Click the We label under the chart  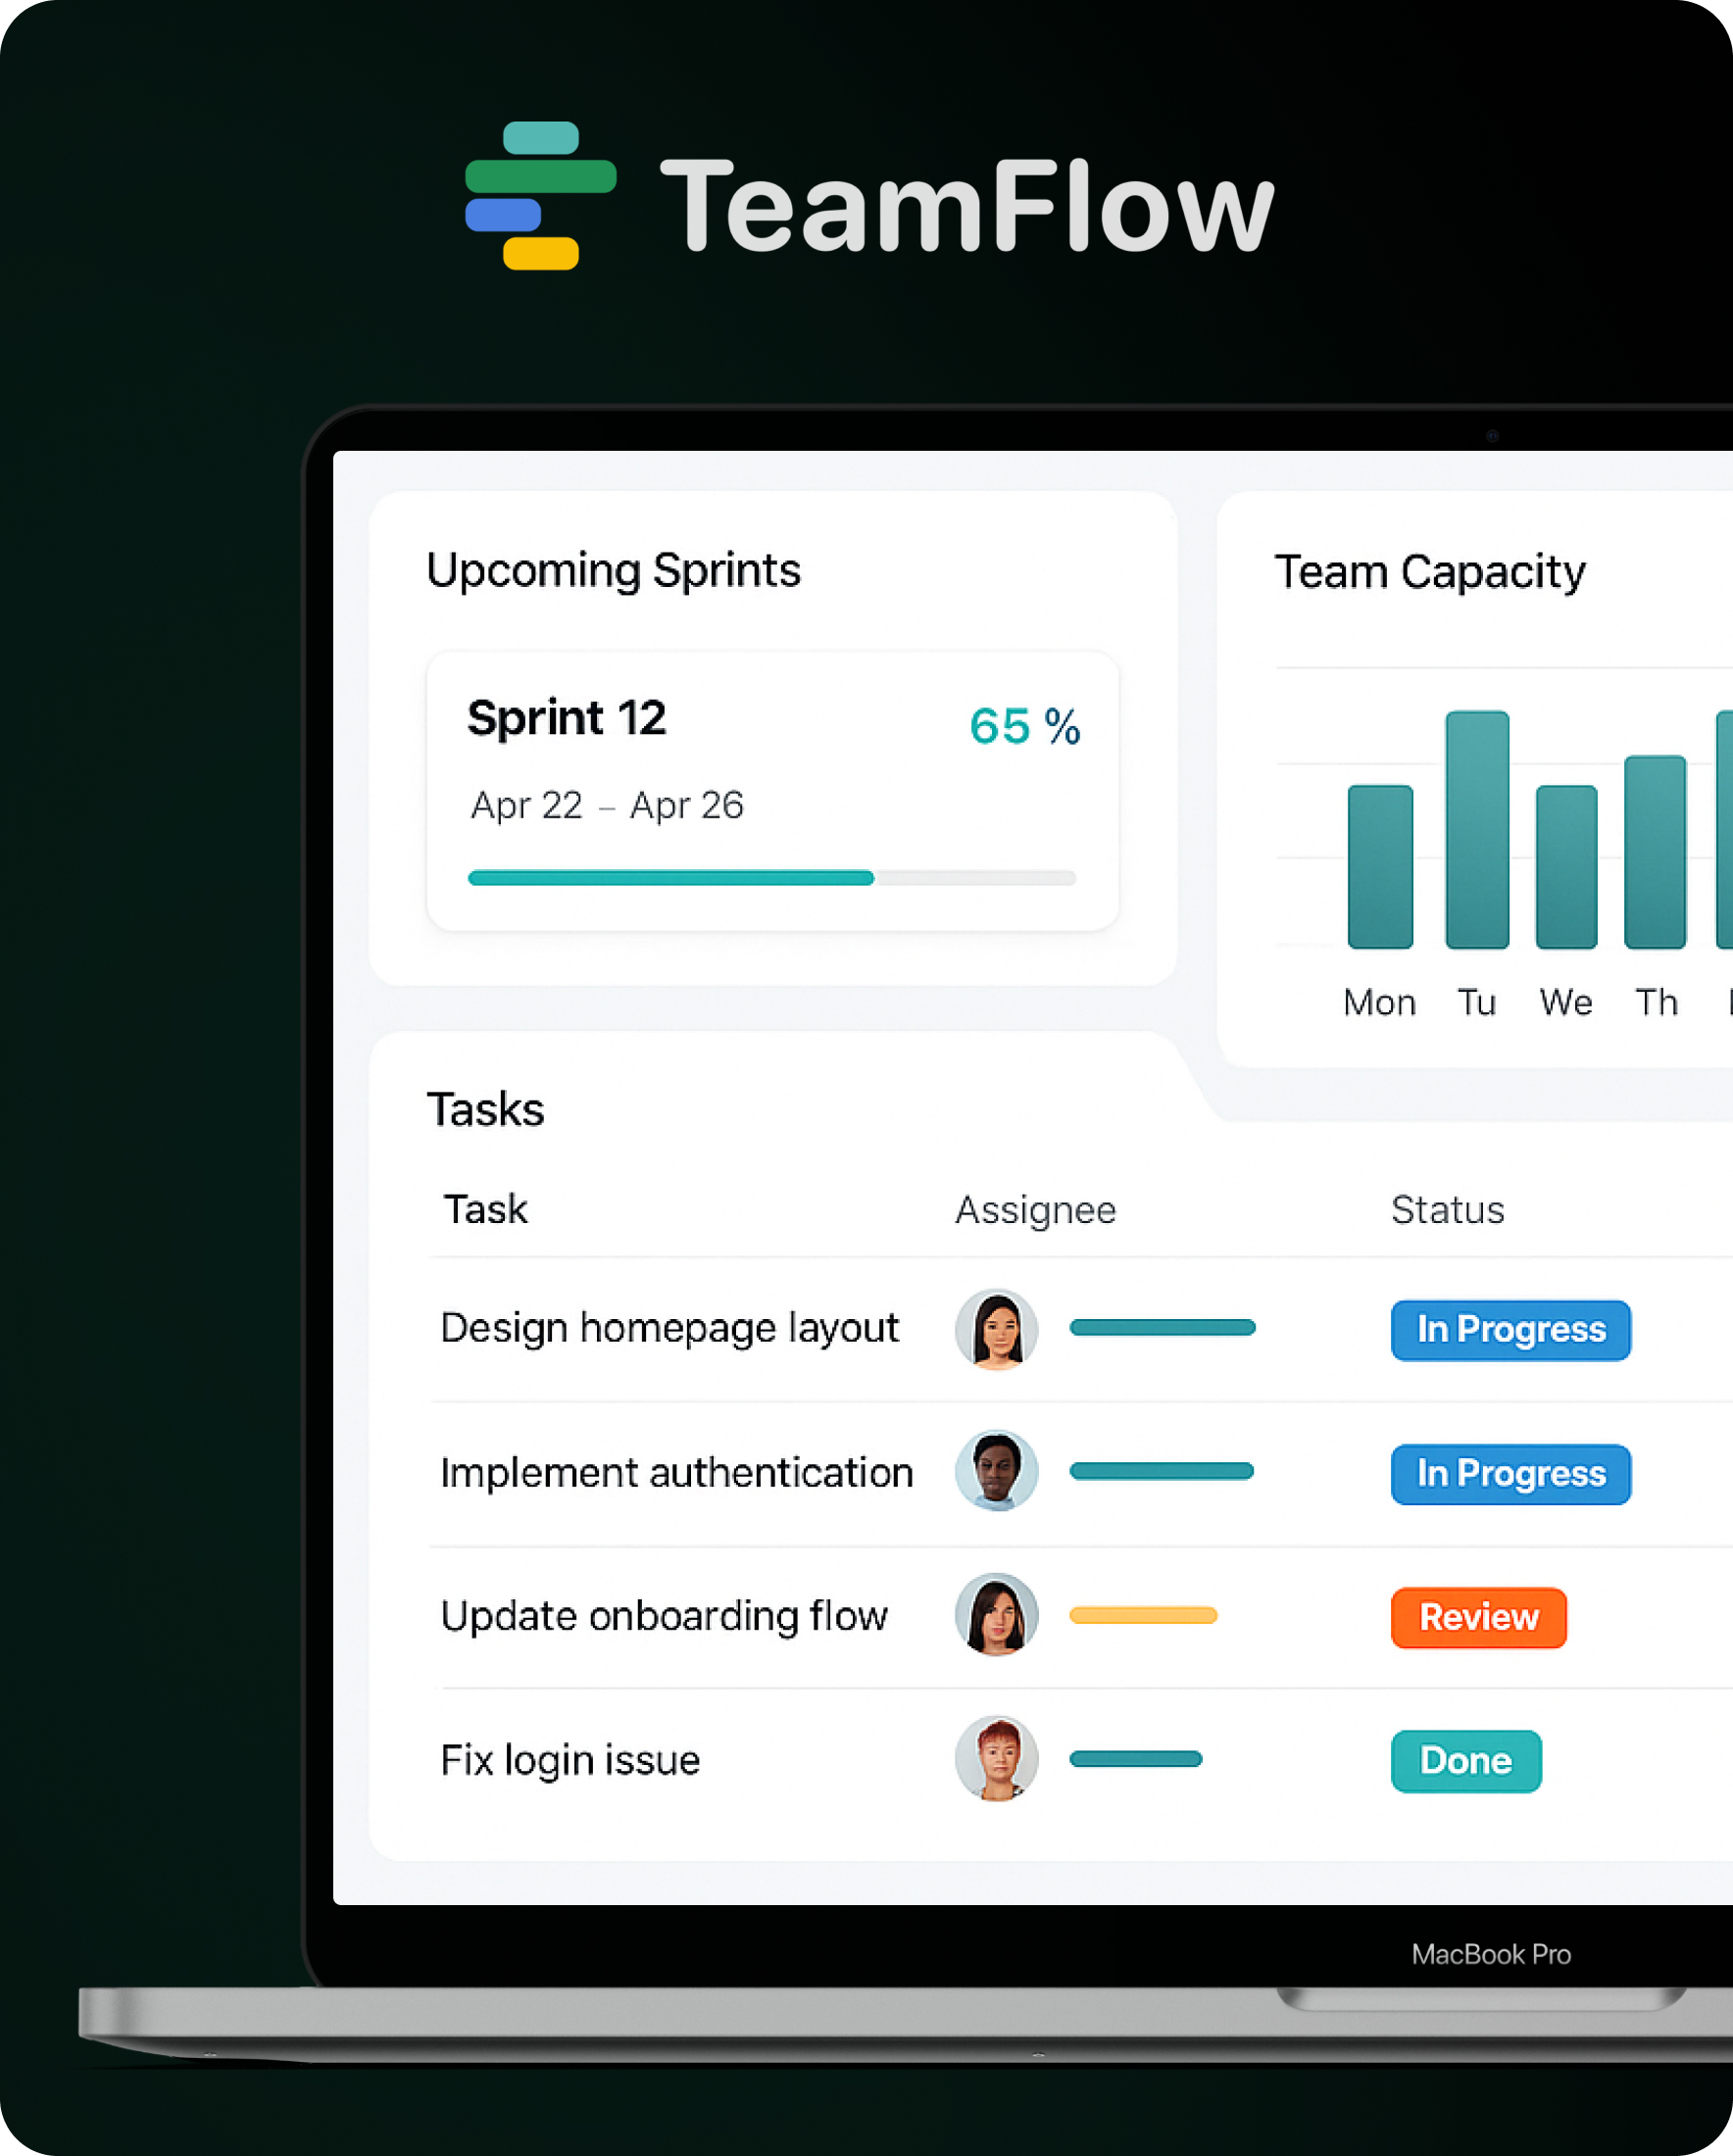pos(1566,1002)
